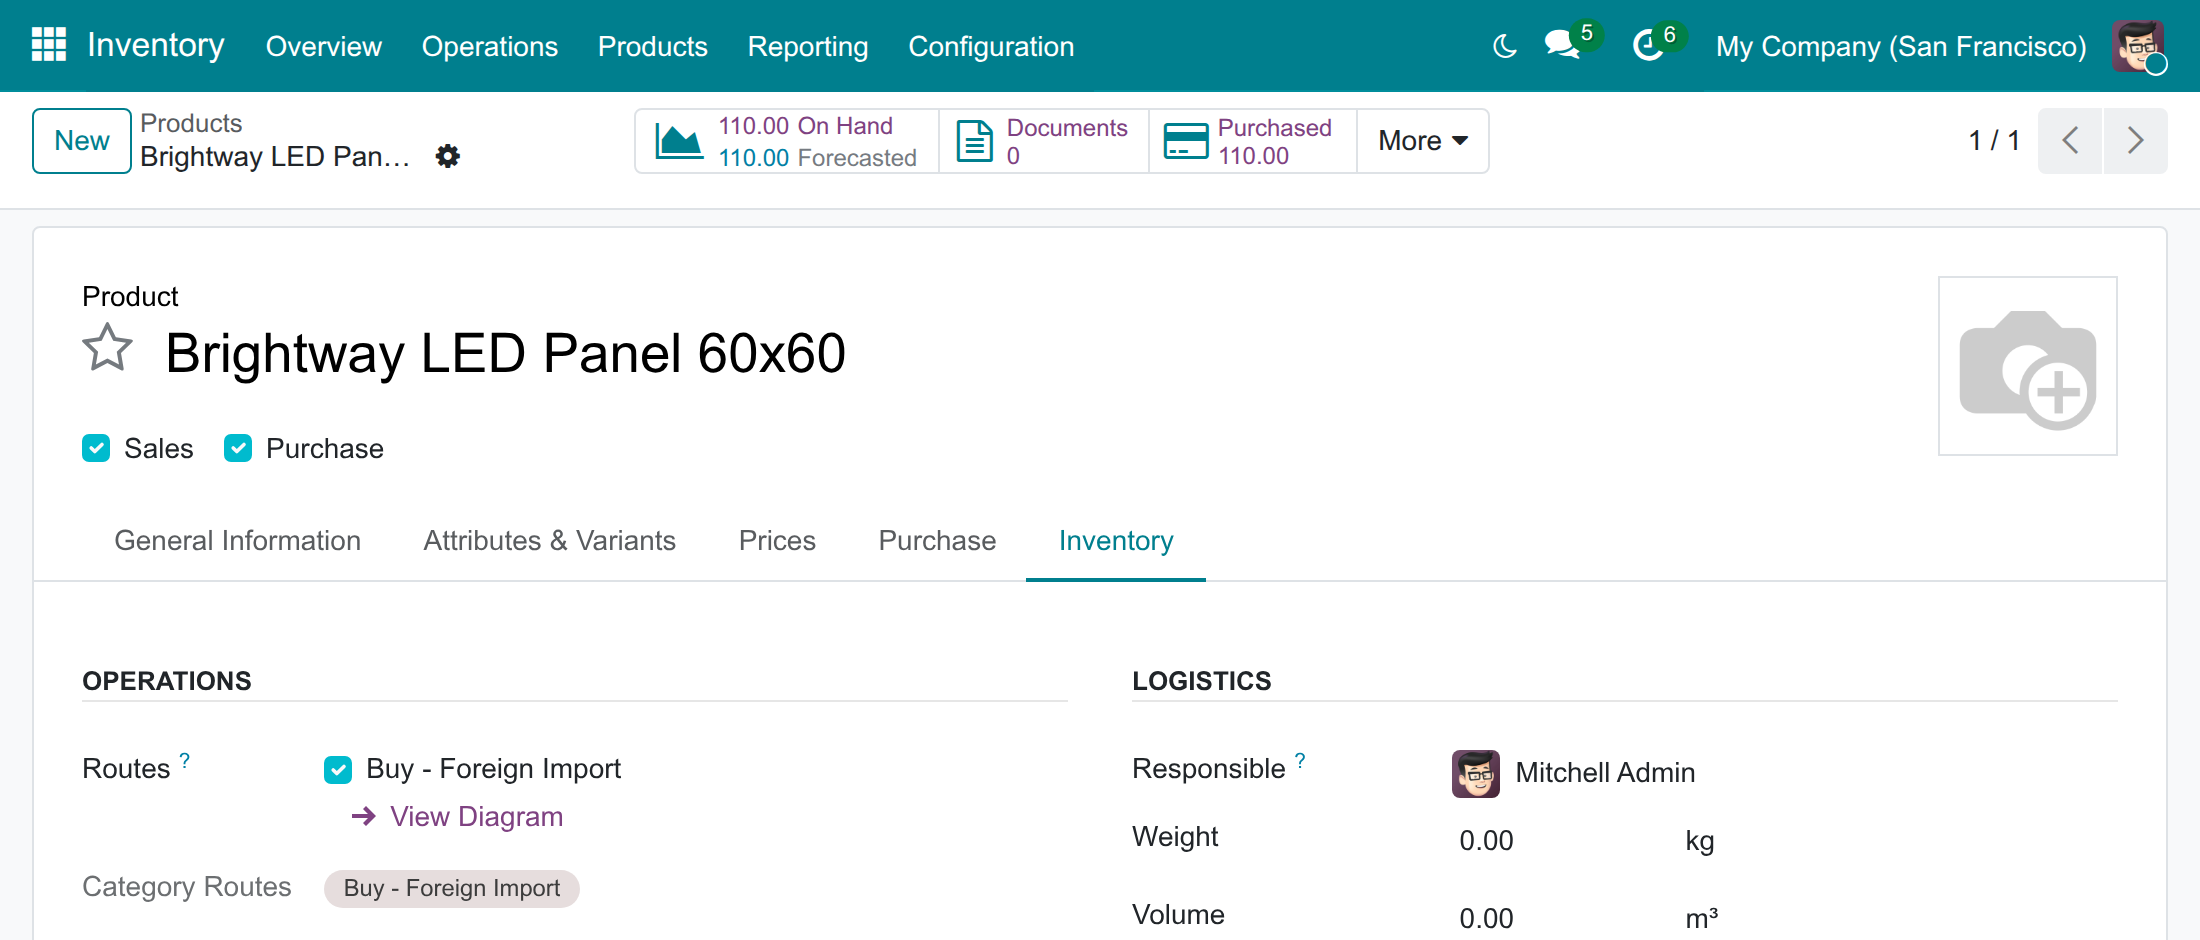Open On Hand stock chart button

(x=787, y=141)
